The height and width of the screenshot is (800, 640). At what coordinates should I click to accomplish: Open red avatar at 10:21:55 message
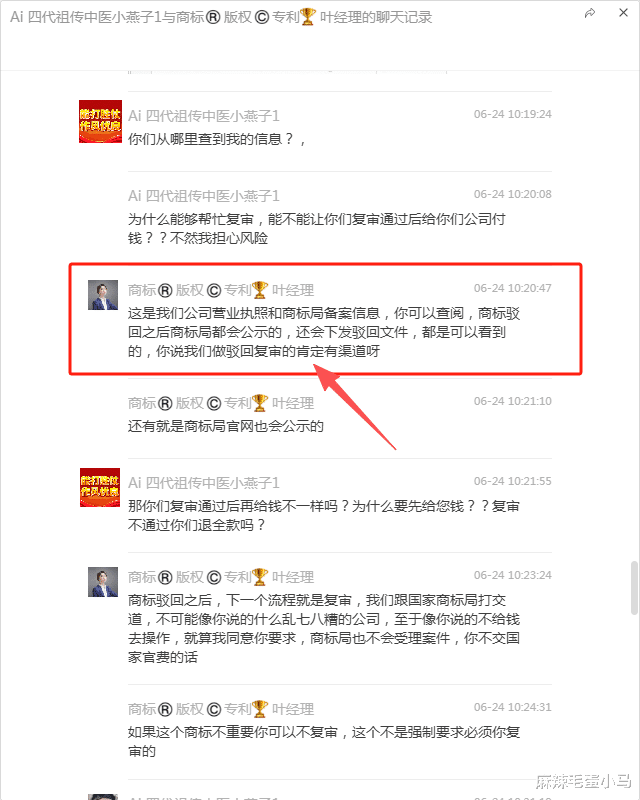(x=100, y=487)
